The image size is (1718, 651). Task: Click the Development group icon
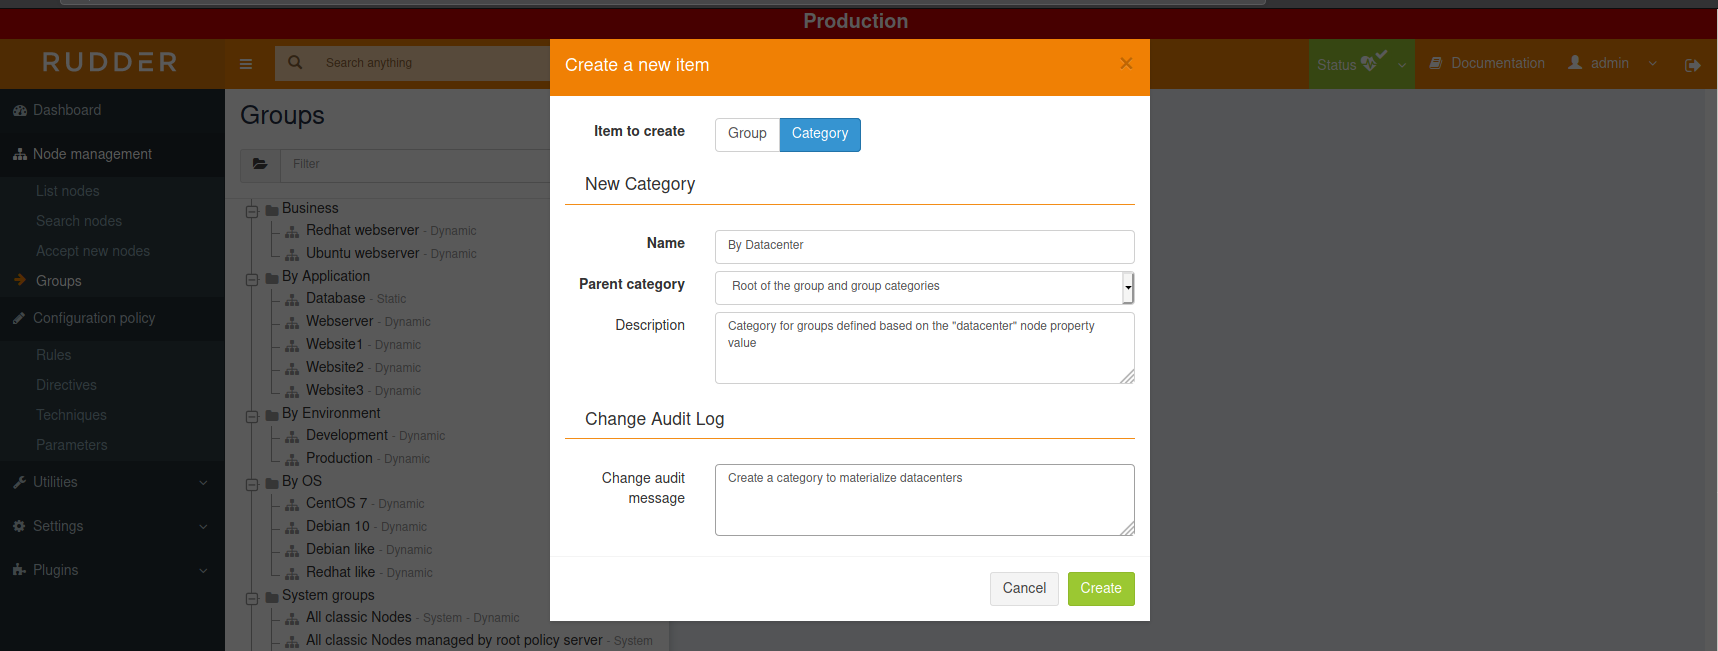click(x=292, y=437)
